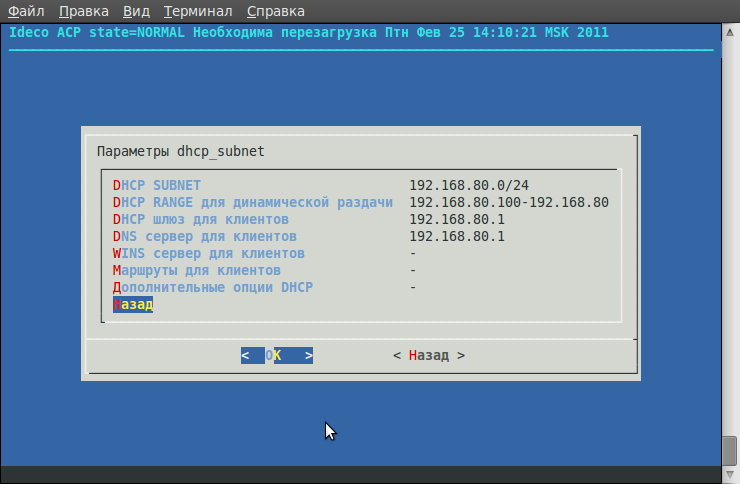Open the Вид menu
740x484 pixels.
click(137, 12)
